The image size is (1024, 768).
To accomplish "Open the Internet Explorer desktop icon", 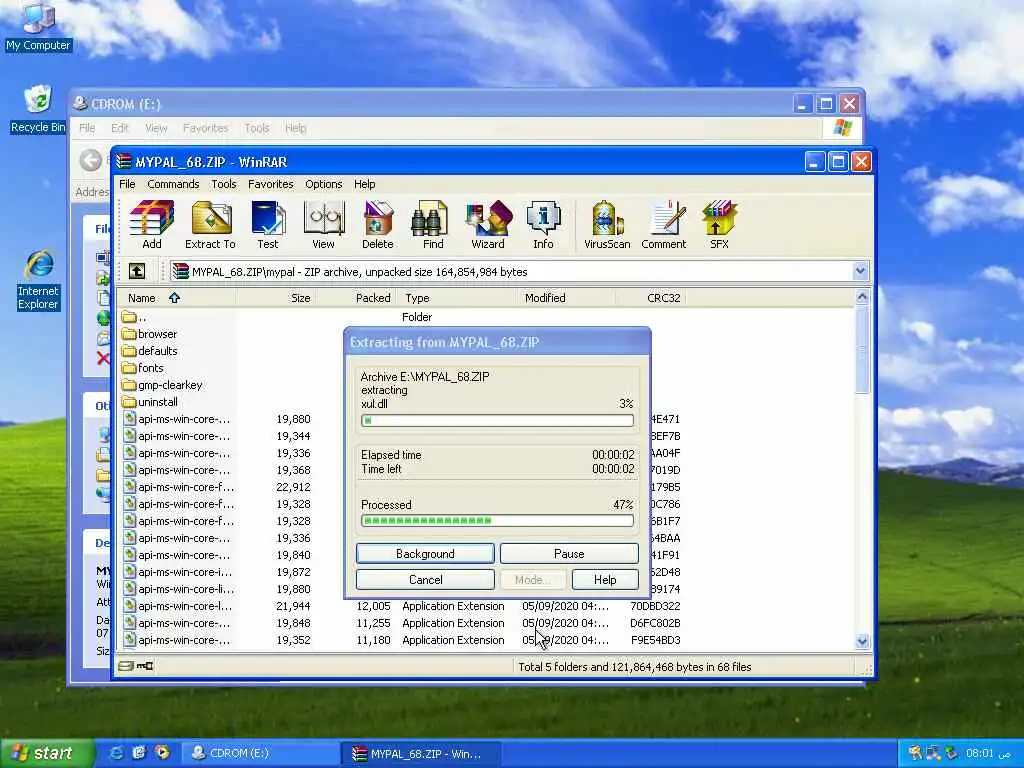I will pyautogui.click(x=38, y=281).
